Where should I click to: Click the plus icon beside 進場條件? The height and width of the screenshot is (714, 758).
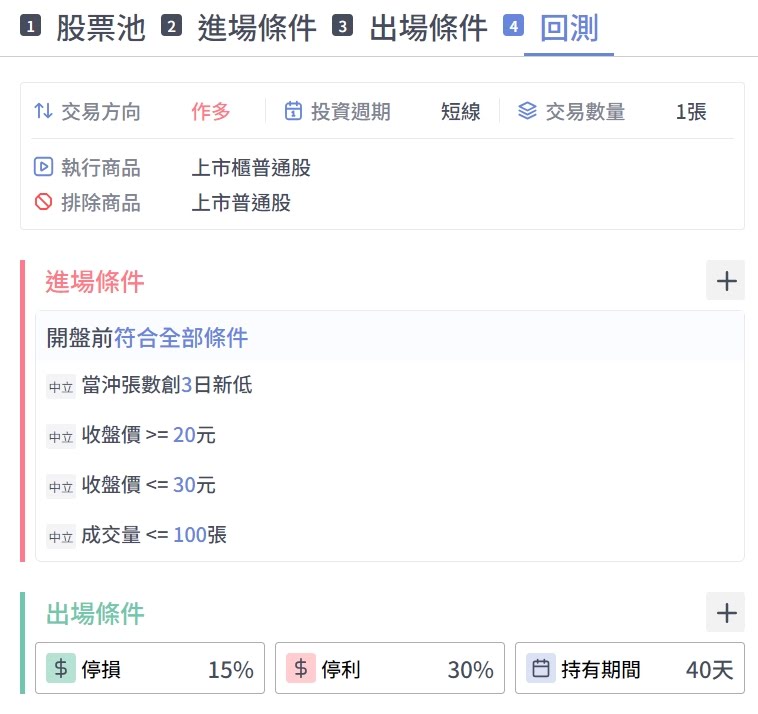coord(725,281)
